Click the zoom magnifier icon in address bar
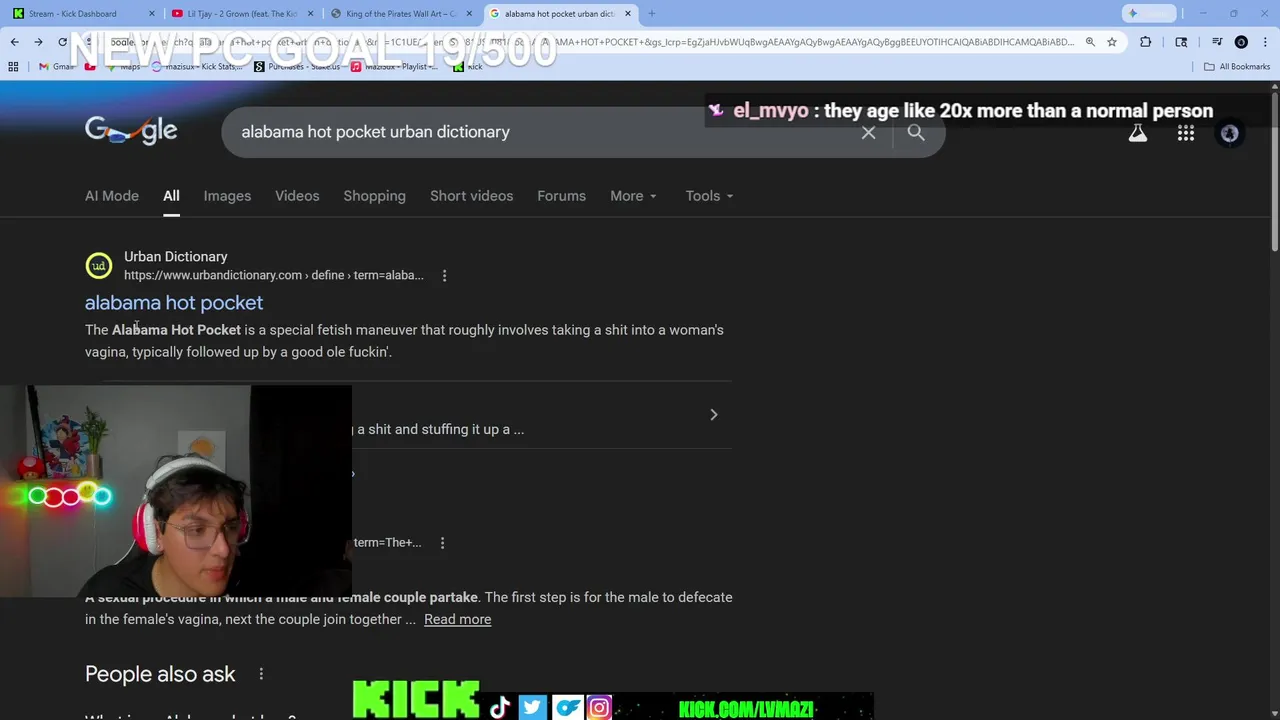Image resolution: width=1280 pixels, height=720 pixels. (1090, 42)
